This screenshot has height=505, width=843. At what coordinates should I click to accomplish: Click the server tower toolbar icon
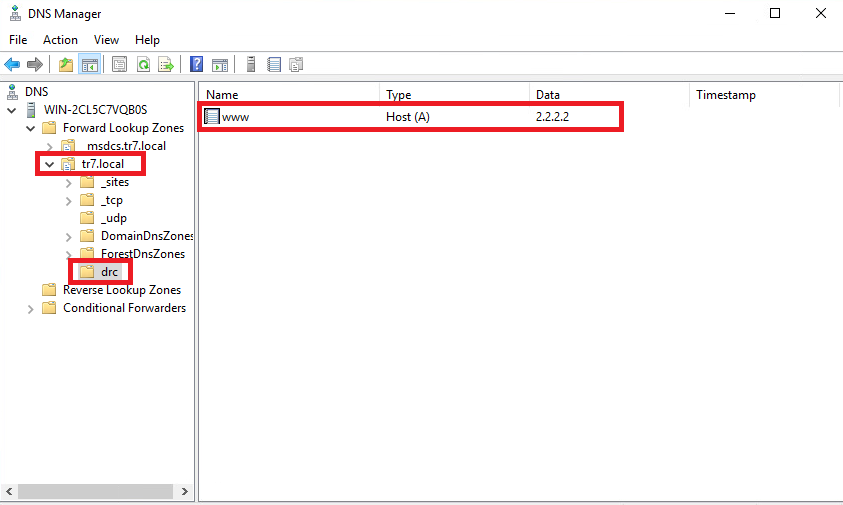pos(251,65)
